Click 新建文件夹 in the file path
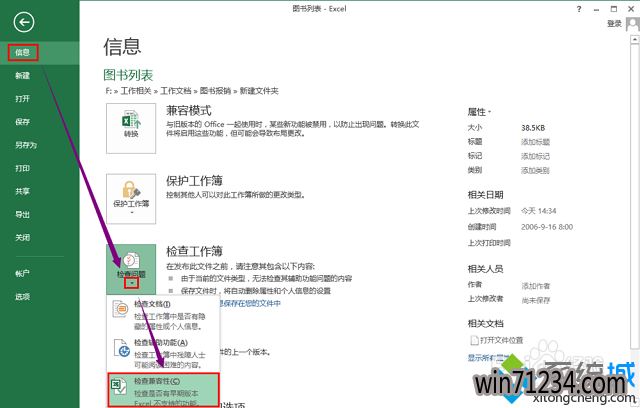 point(259,91)
